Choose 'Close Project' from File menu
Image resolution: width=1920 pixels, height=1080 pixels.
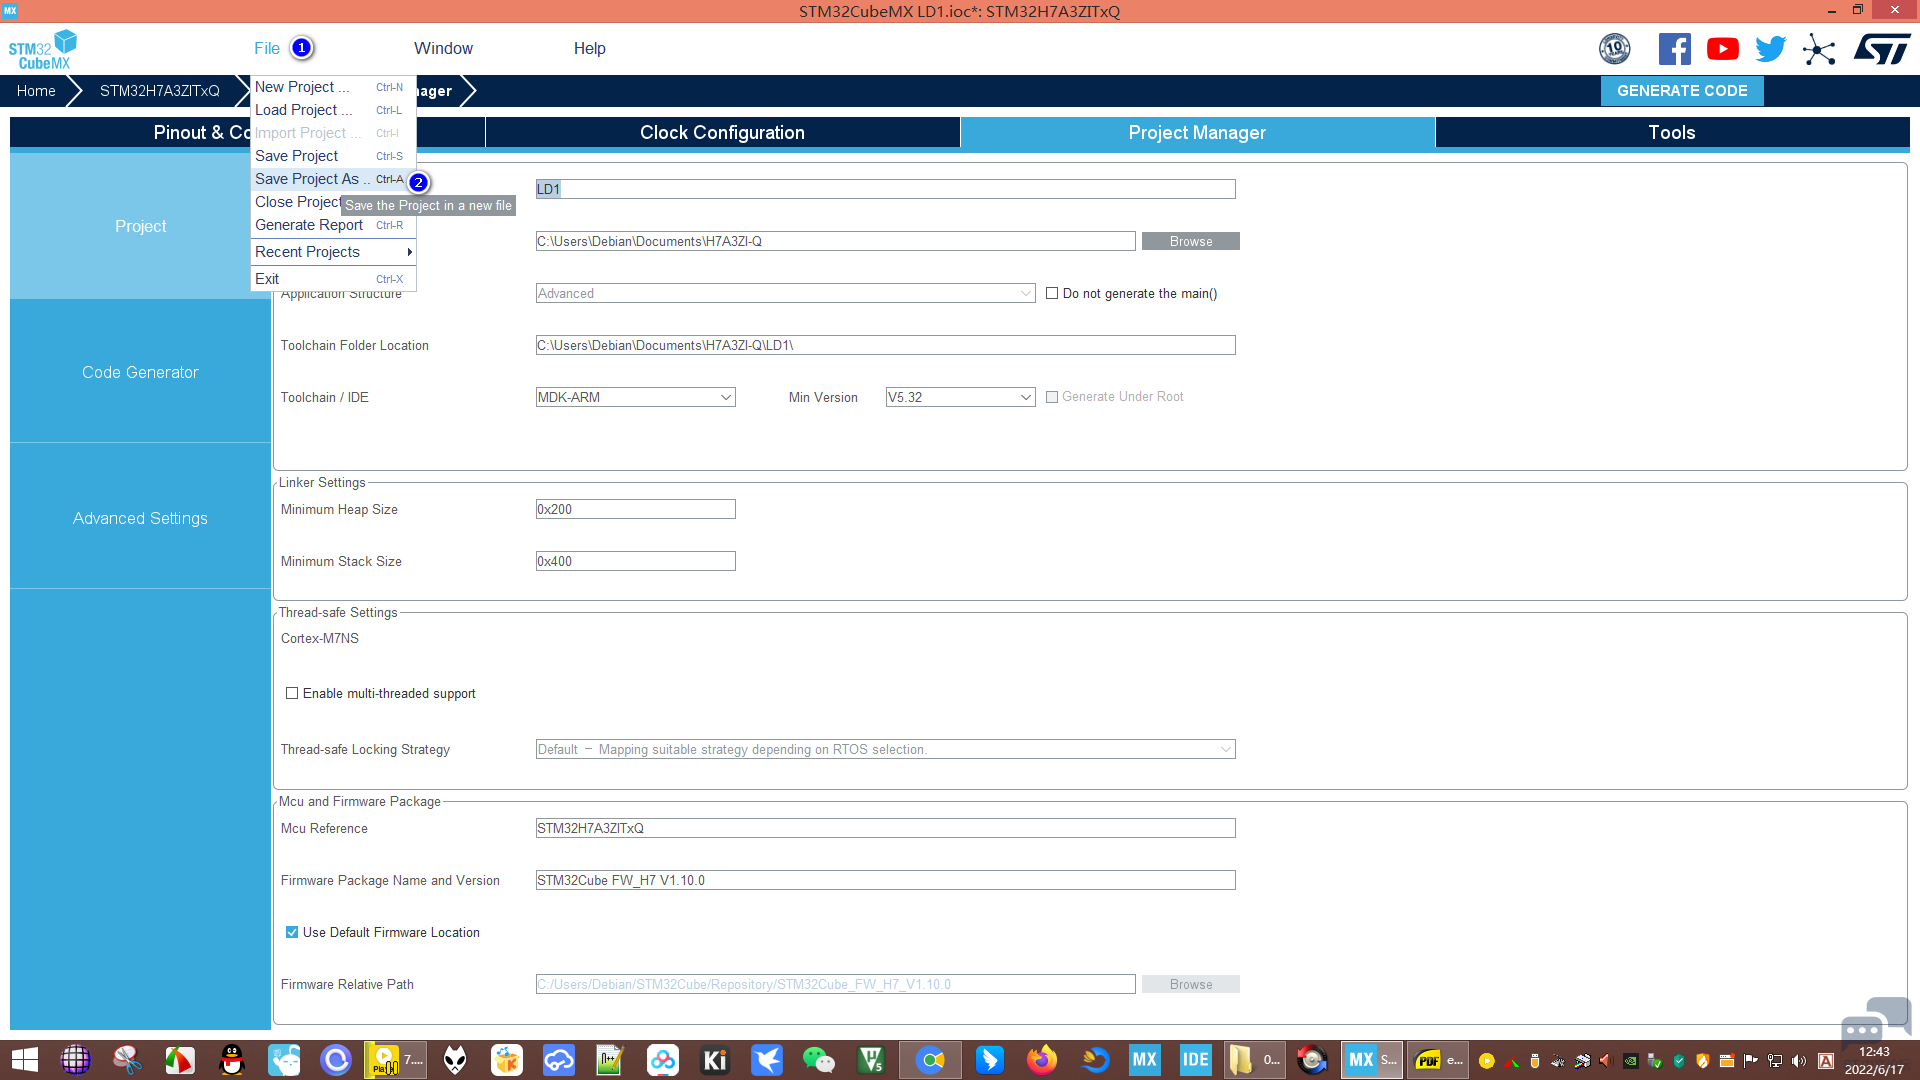coord(296,202)
